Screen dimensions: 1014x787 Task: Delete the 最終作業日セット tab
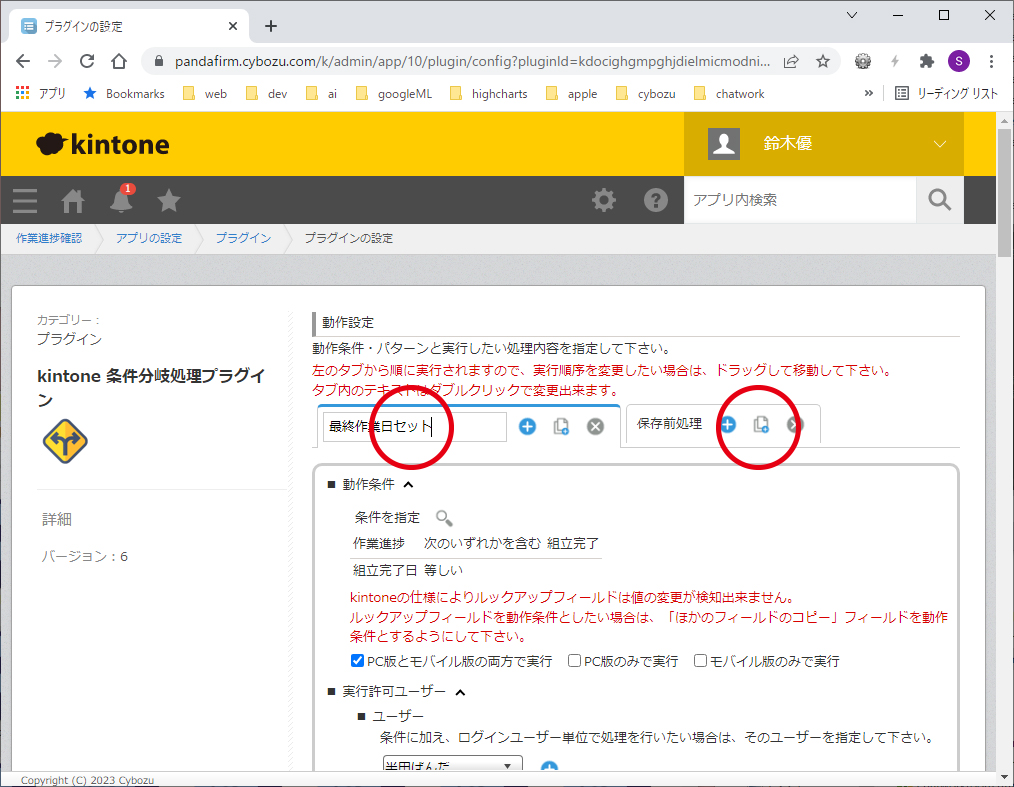[x=596, y=426]
